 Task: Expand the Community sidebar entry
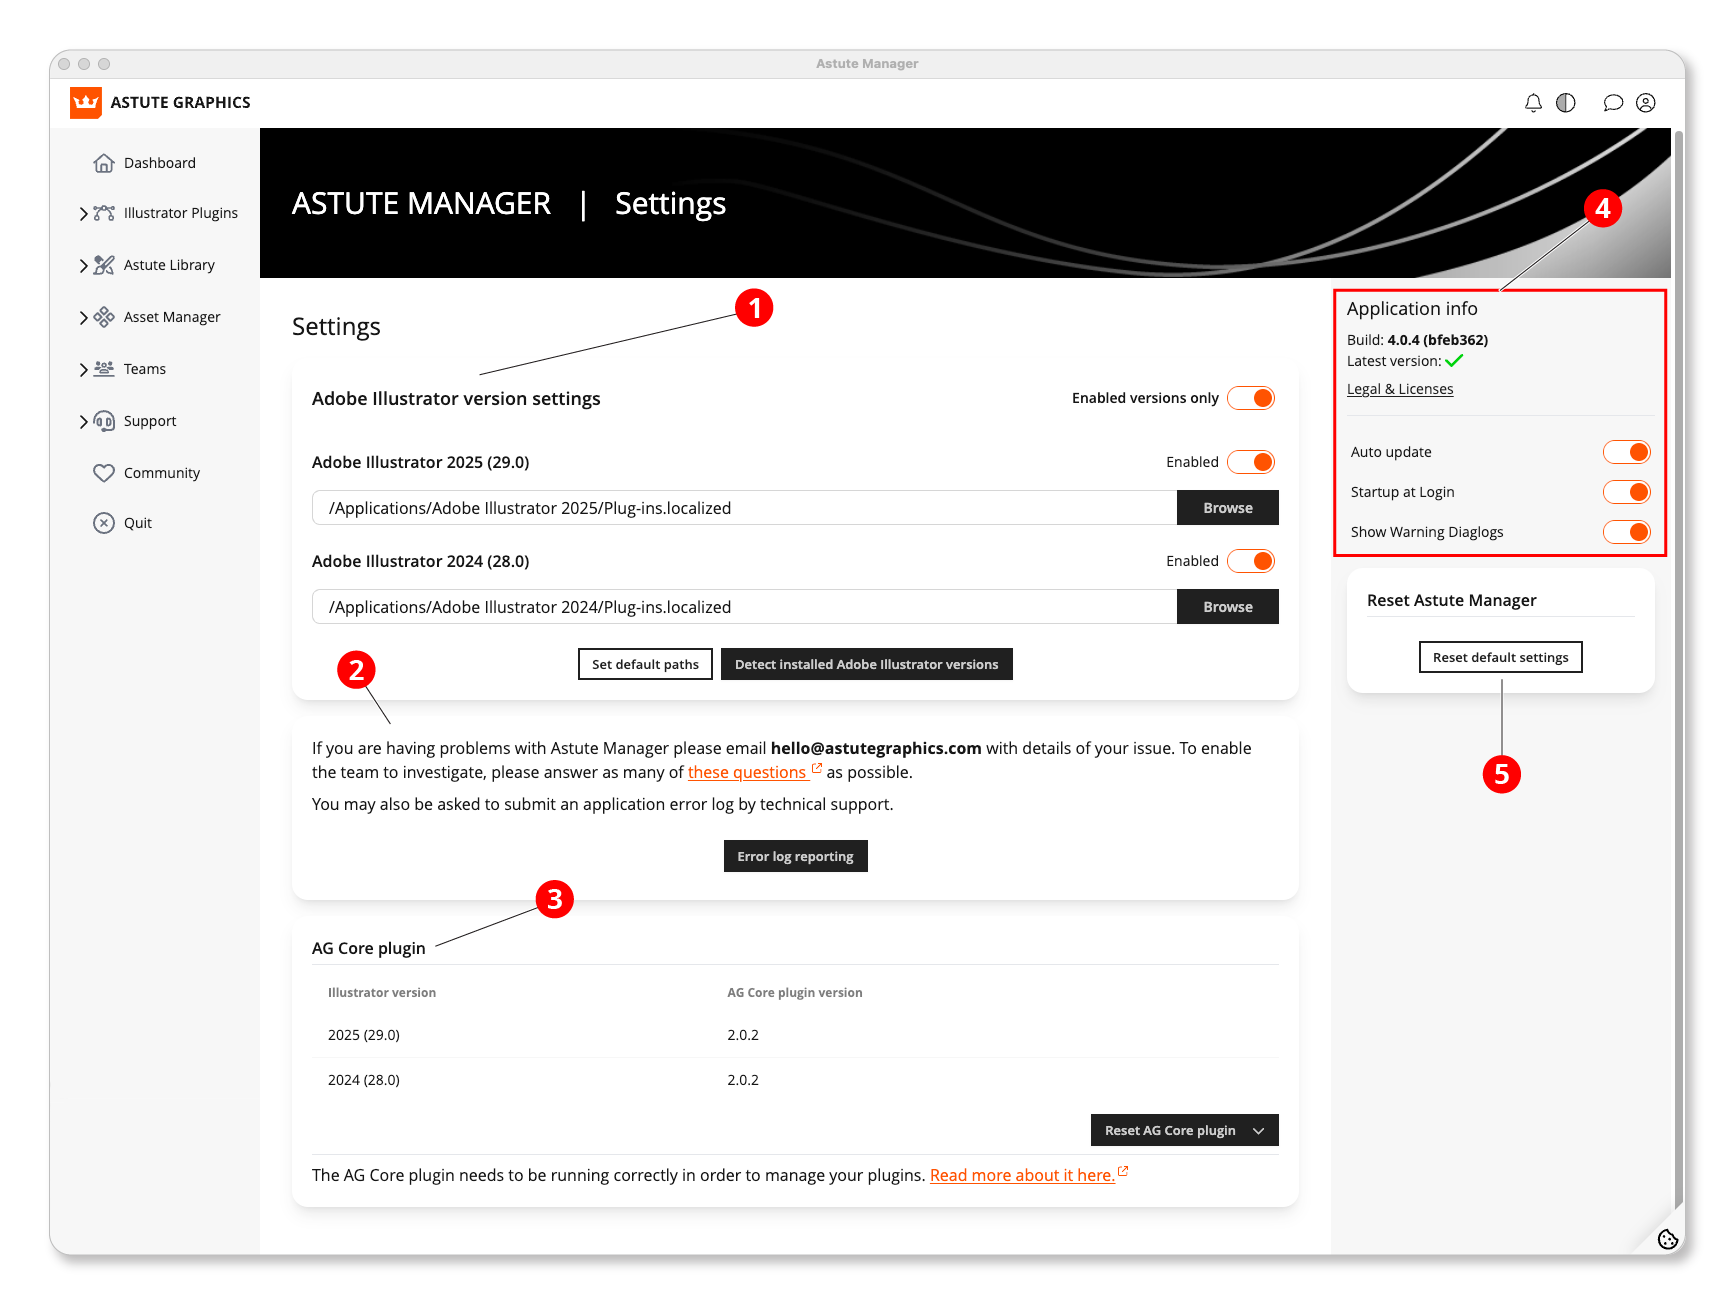[162, 472]
